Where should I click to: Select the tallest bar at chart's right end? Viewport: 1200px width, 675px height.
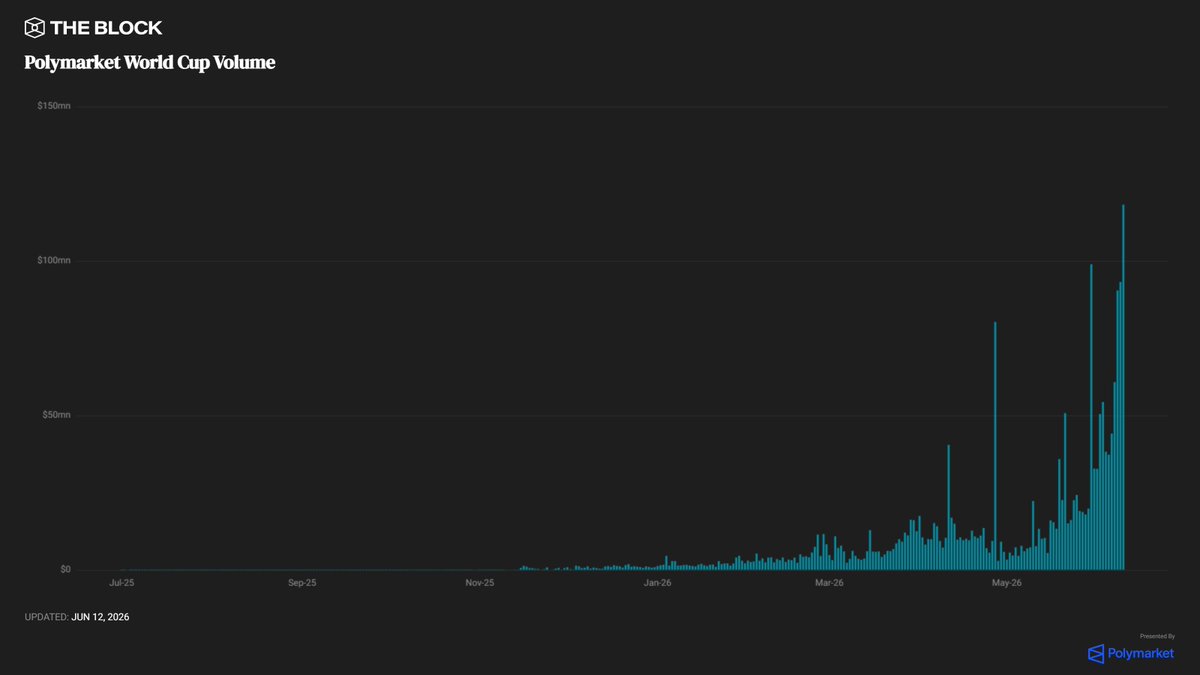click(x=1123, y=388)
